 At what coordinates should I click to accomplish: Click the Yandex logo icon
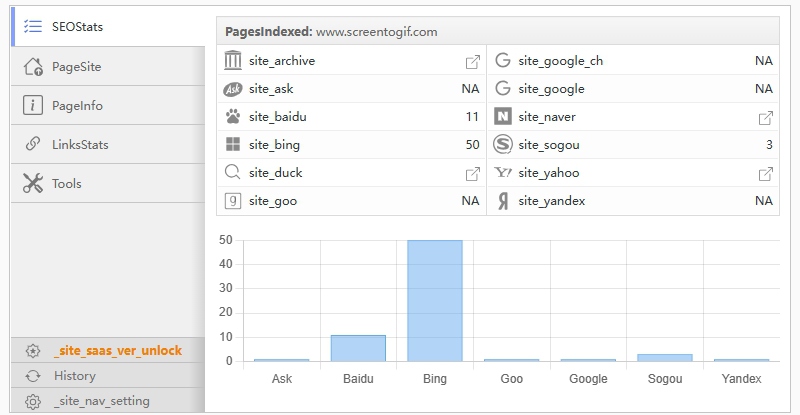[x=502, y=201]
